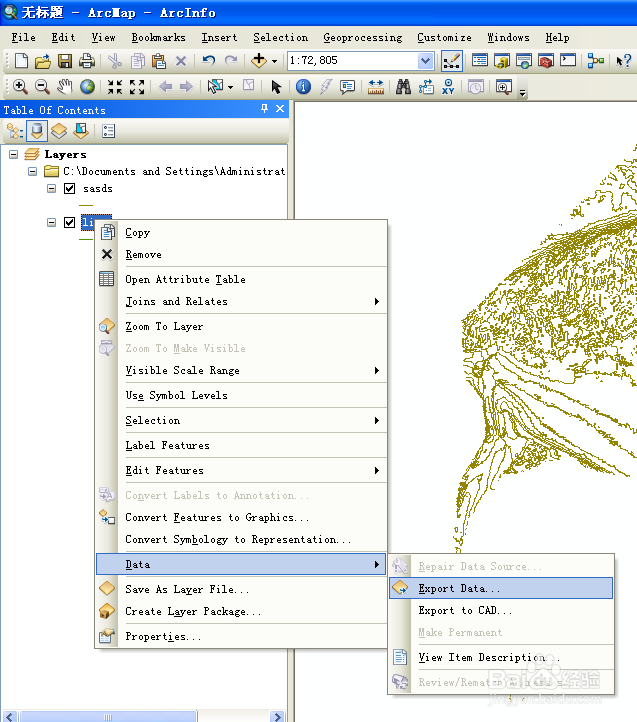637x722 pixels.
Task: Open the Geoprocessing menu
Action: point(362,37)
